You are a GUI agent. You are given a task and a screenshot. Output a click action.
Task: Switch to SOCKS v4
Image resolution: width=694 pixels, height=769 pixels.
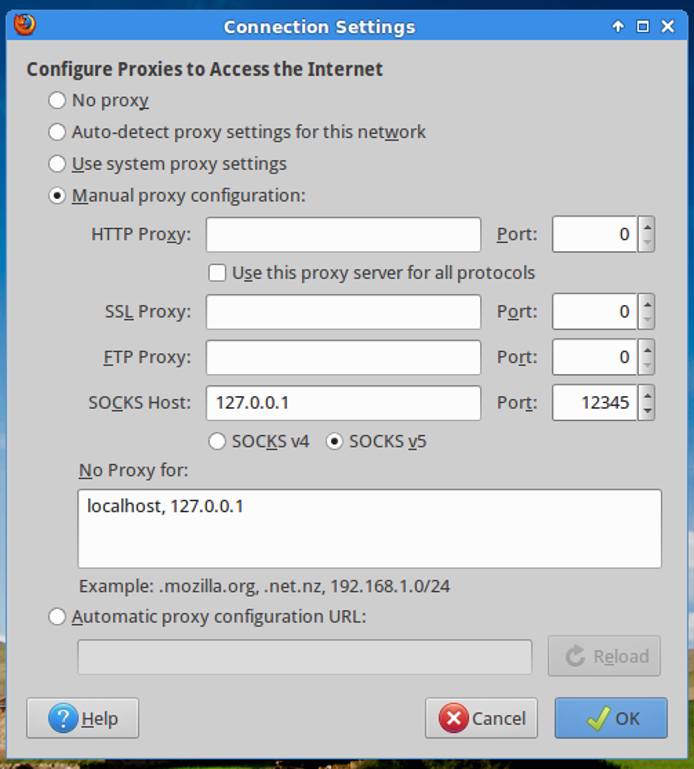pyautogui.click(x=217, y=441)
